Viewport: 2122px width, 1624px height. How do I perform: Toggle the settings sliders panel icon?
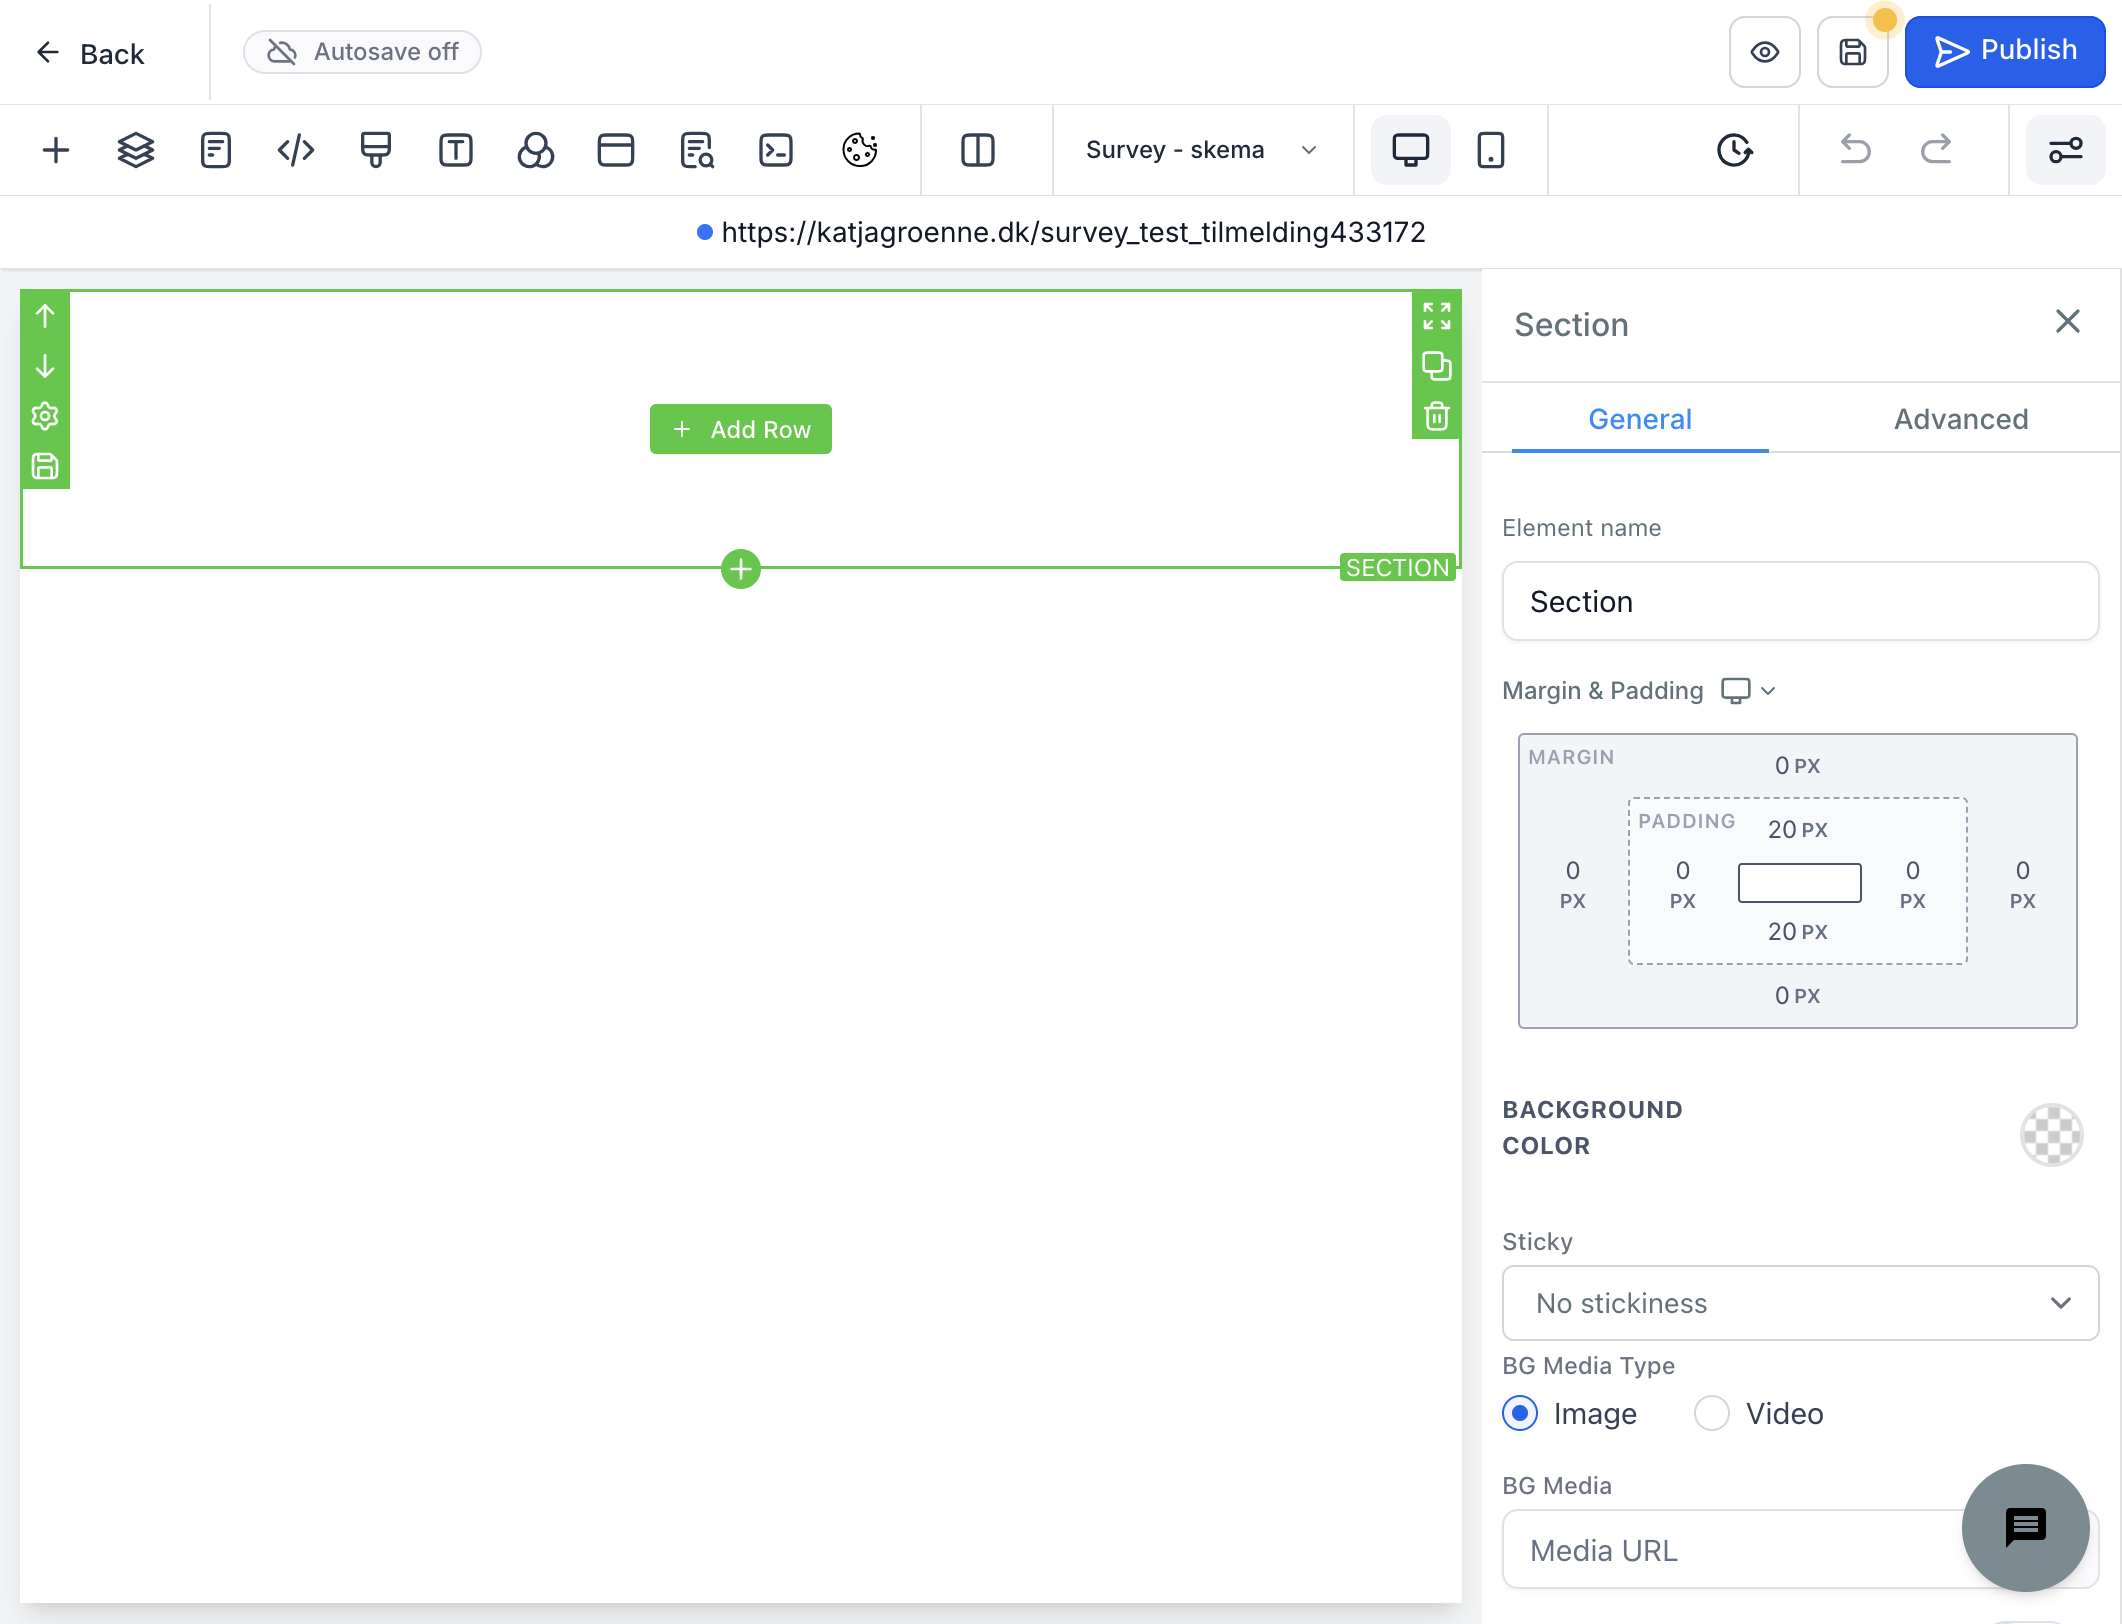[x=2066, y=150]
